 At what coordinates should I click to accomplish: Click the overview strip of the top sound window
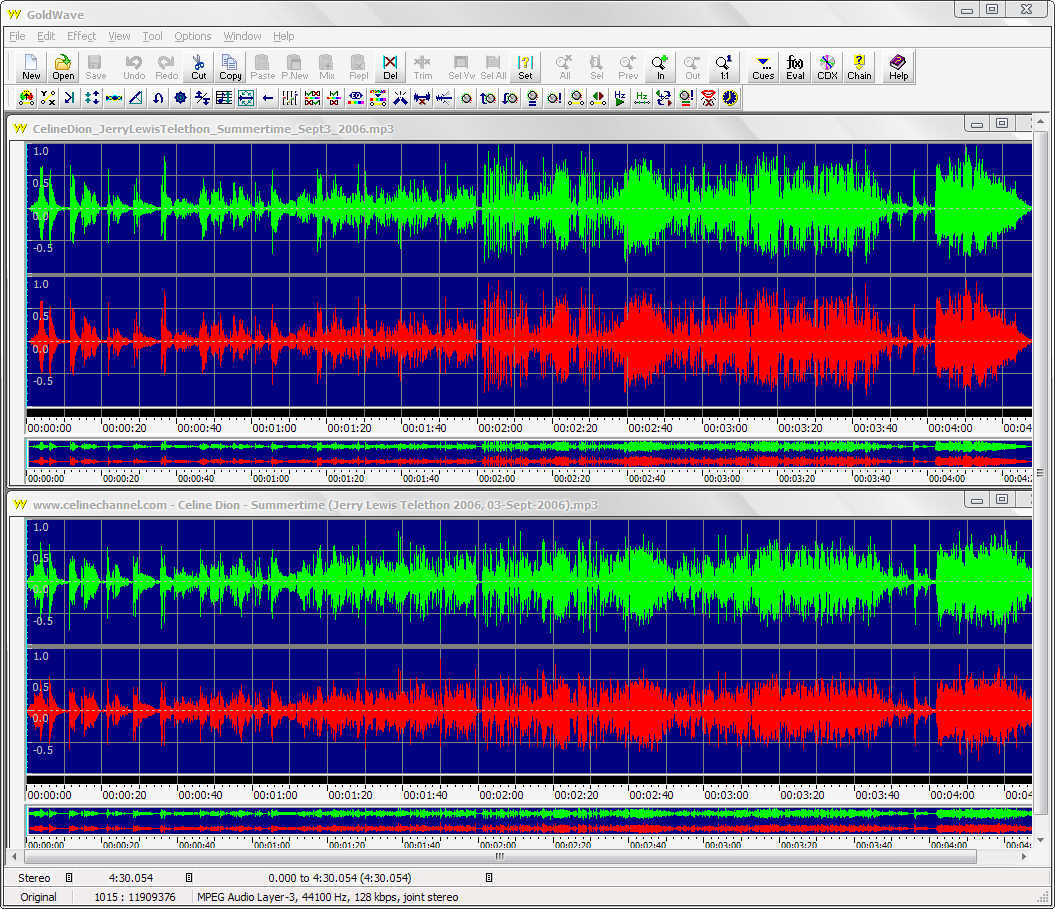tap(529, 453)
